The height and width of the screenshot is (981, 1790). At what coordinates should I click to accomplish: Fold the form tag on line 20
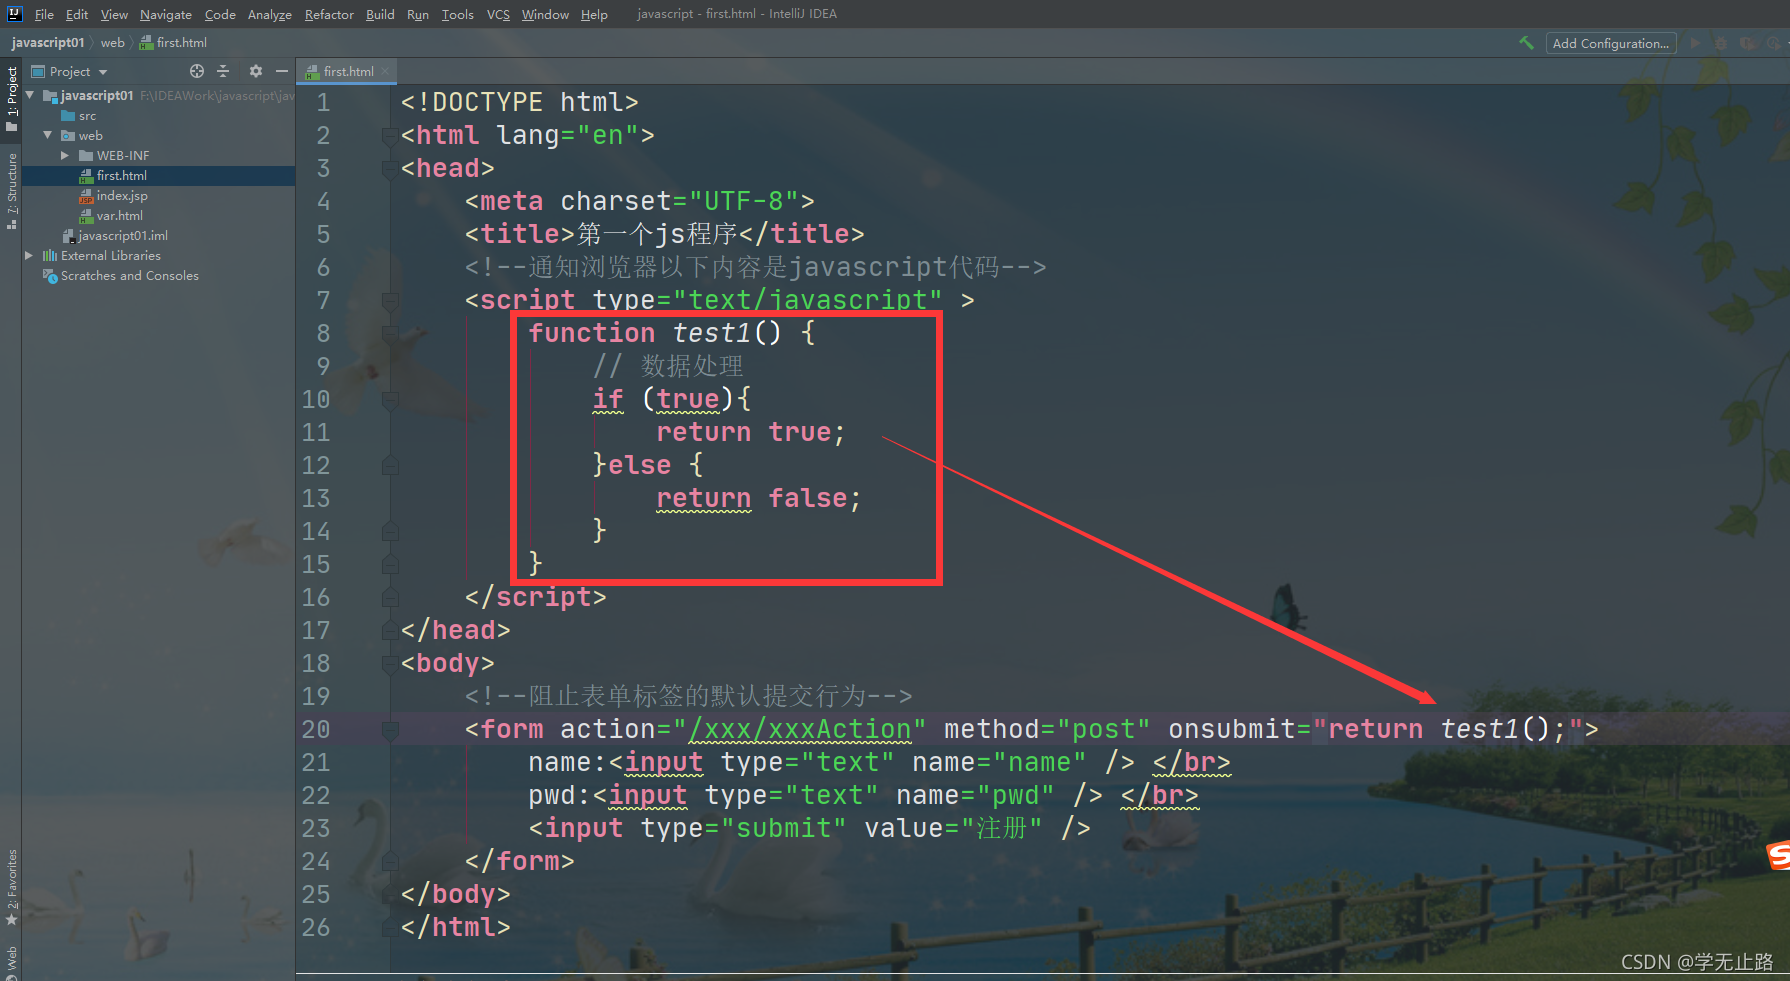click(390, 730)
